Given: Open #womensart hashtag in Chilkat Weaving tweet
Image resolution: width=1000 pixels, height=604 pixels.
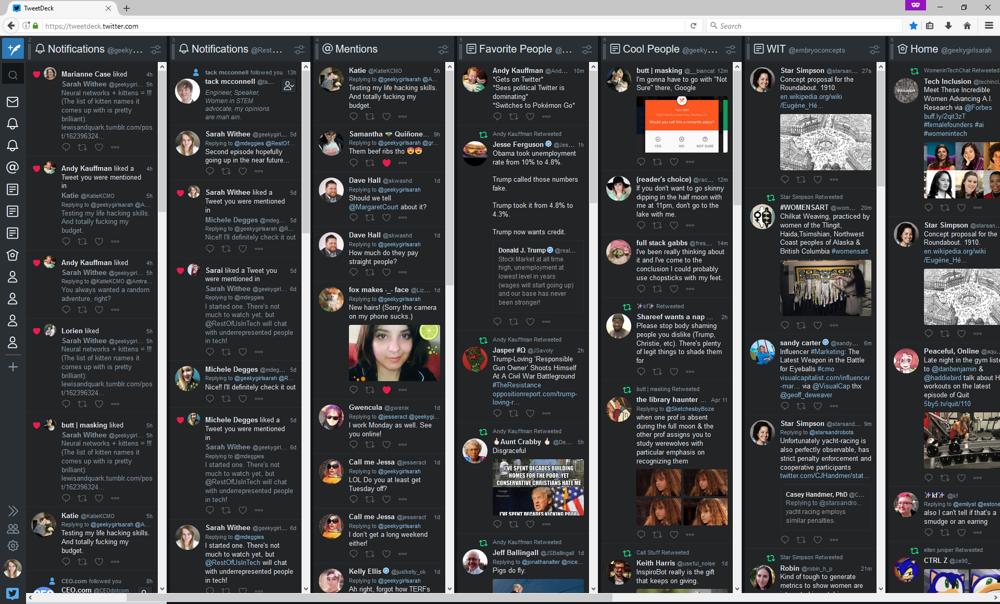Looking at the screenshot, I should coord(849,251).
